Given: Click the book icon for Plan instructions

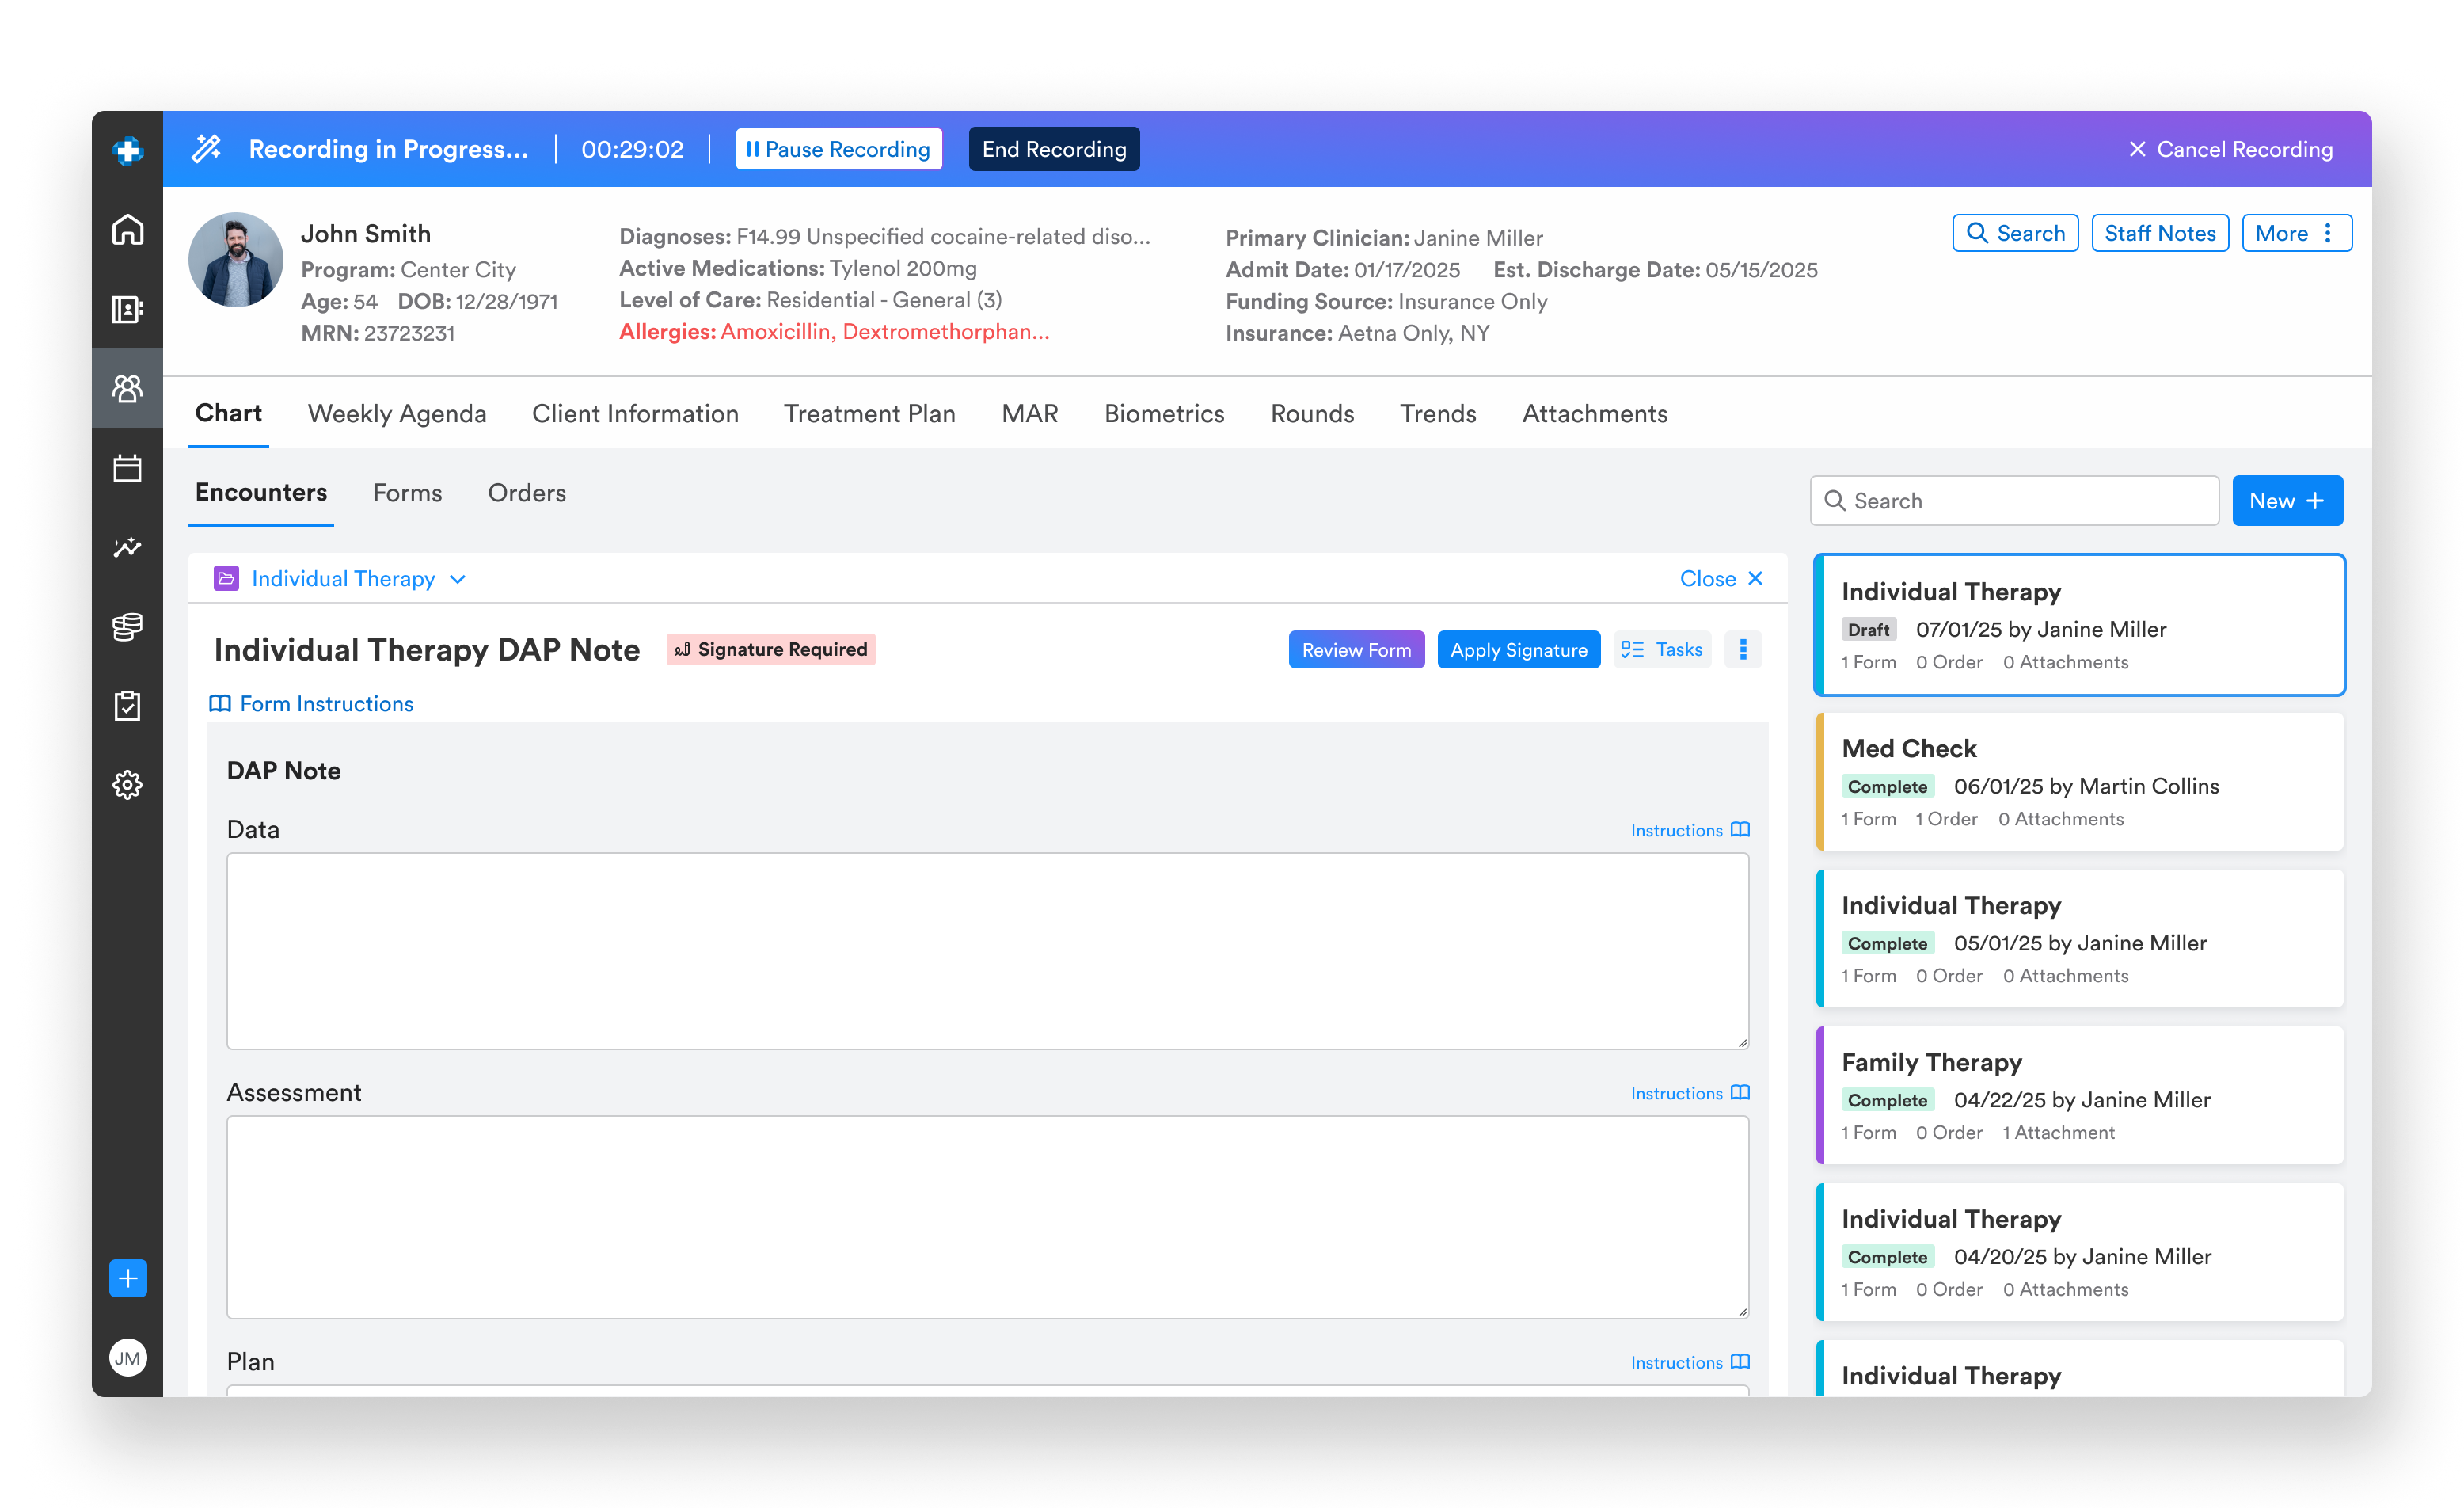Looking at the screenshot, I should tap(1740, 1361).
